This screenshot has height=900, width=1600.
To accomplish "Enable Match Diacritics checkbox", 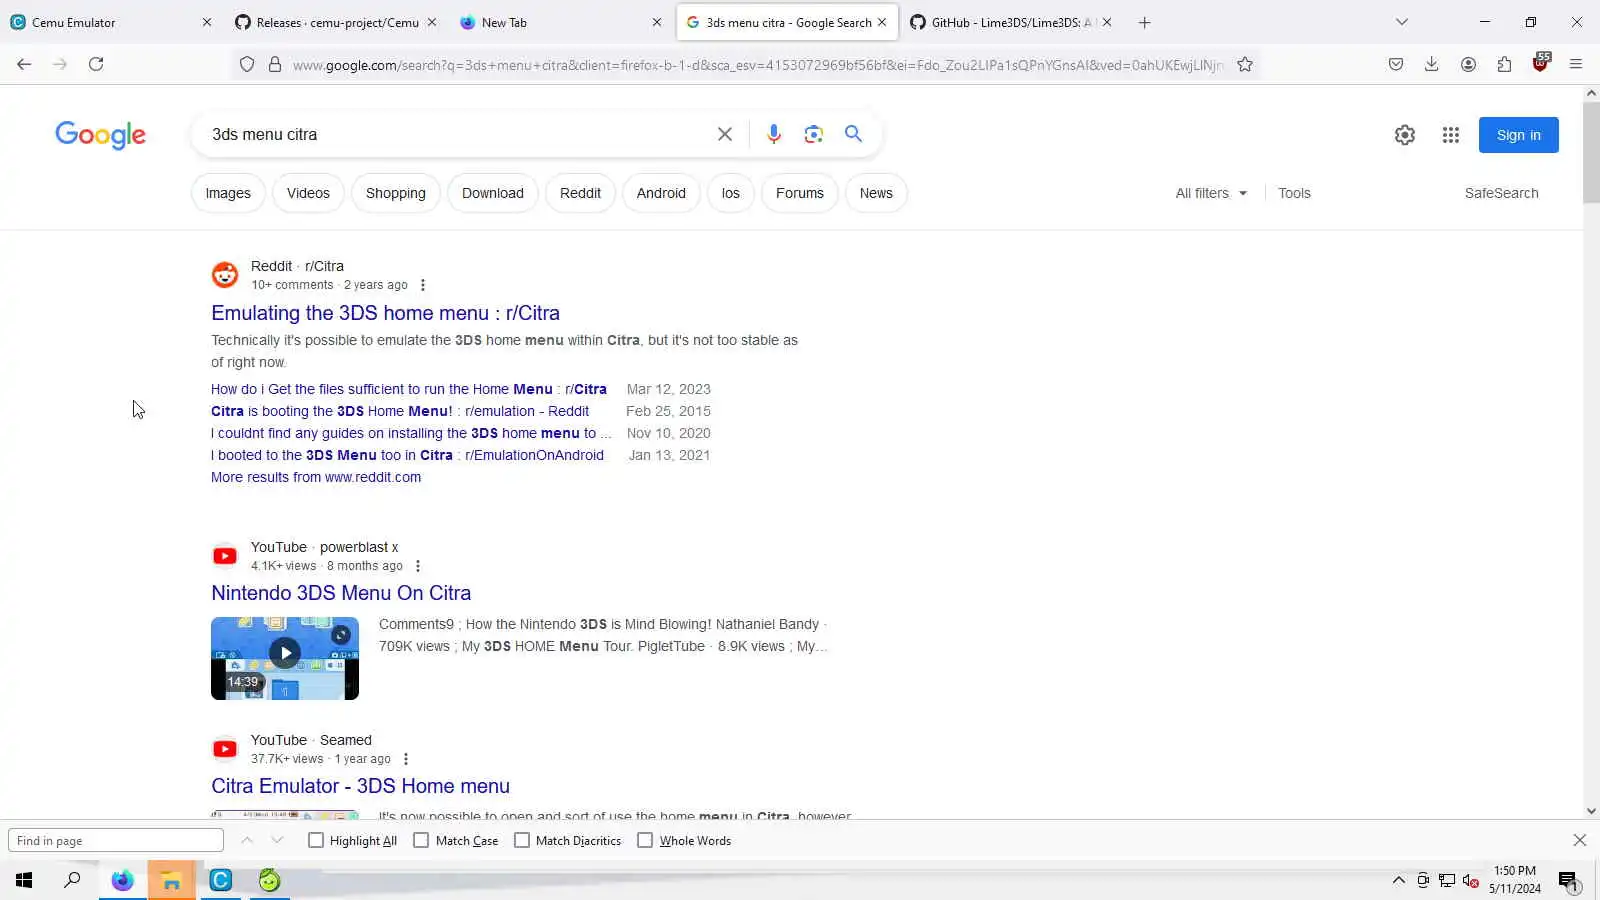I will pyautogui.click(x=522, y=841).
